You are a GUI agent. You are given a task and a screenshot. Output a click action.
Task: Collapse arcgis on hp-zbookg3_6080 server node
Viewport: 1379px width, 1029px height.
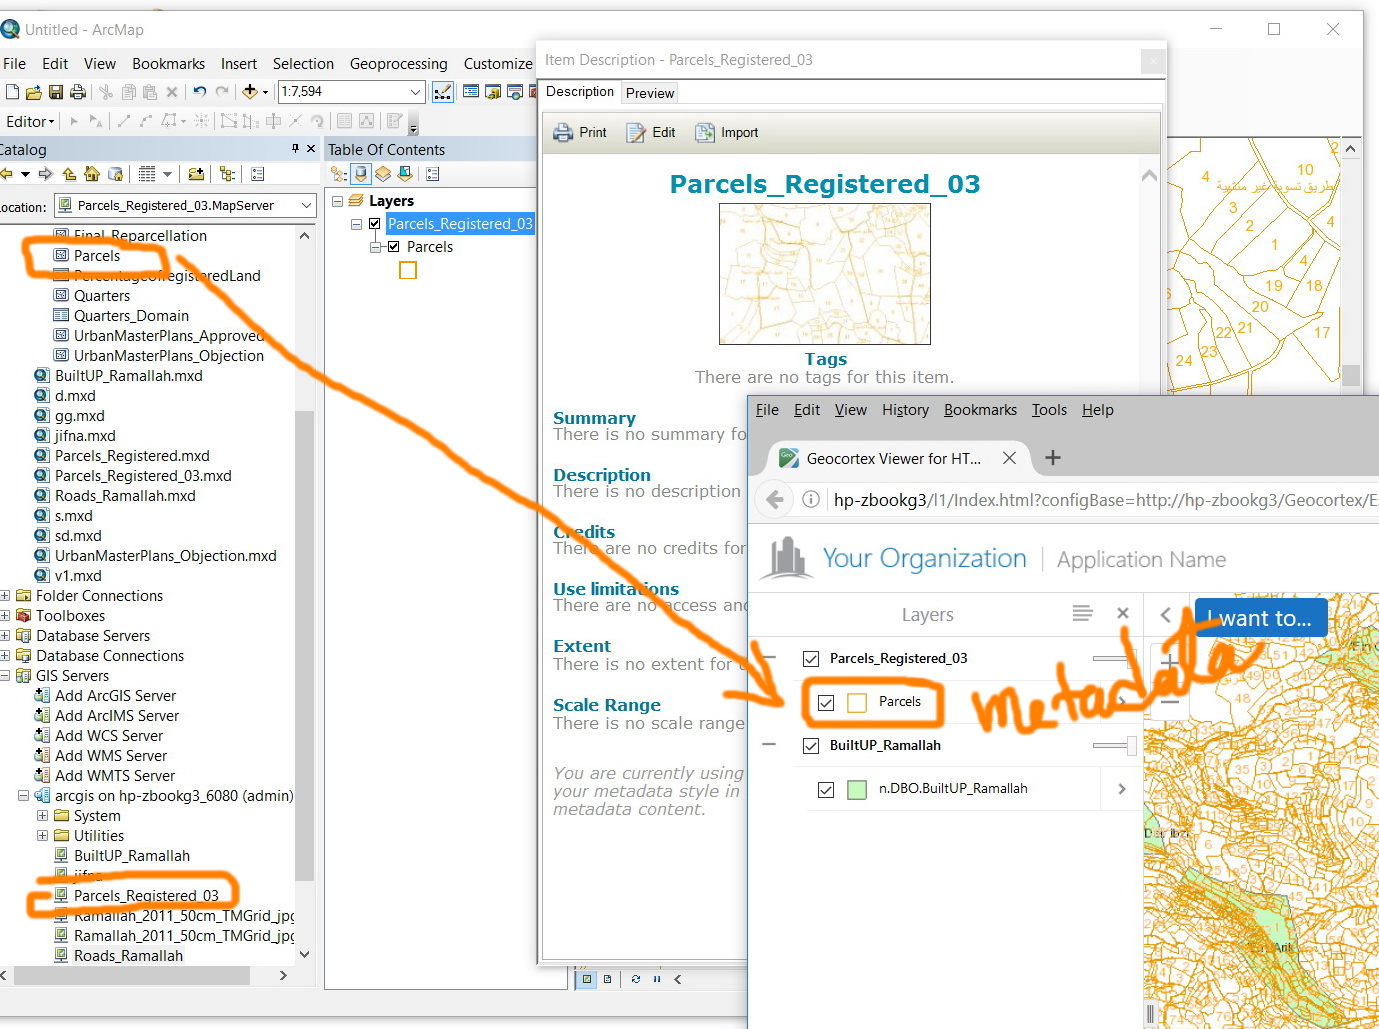(23, 796)
